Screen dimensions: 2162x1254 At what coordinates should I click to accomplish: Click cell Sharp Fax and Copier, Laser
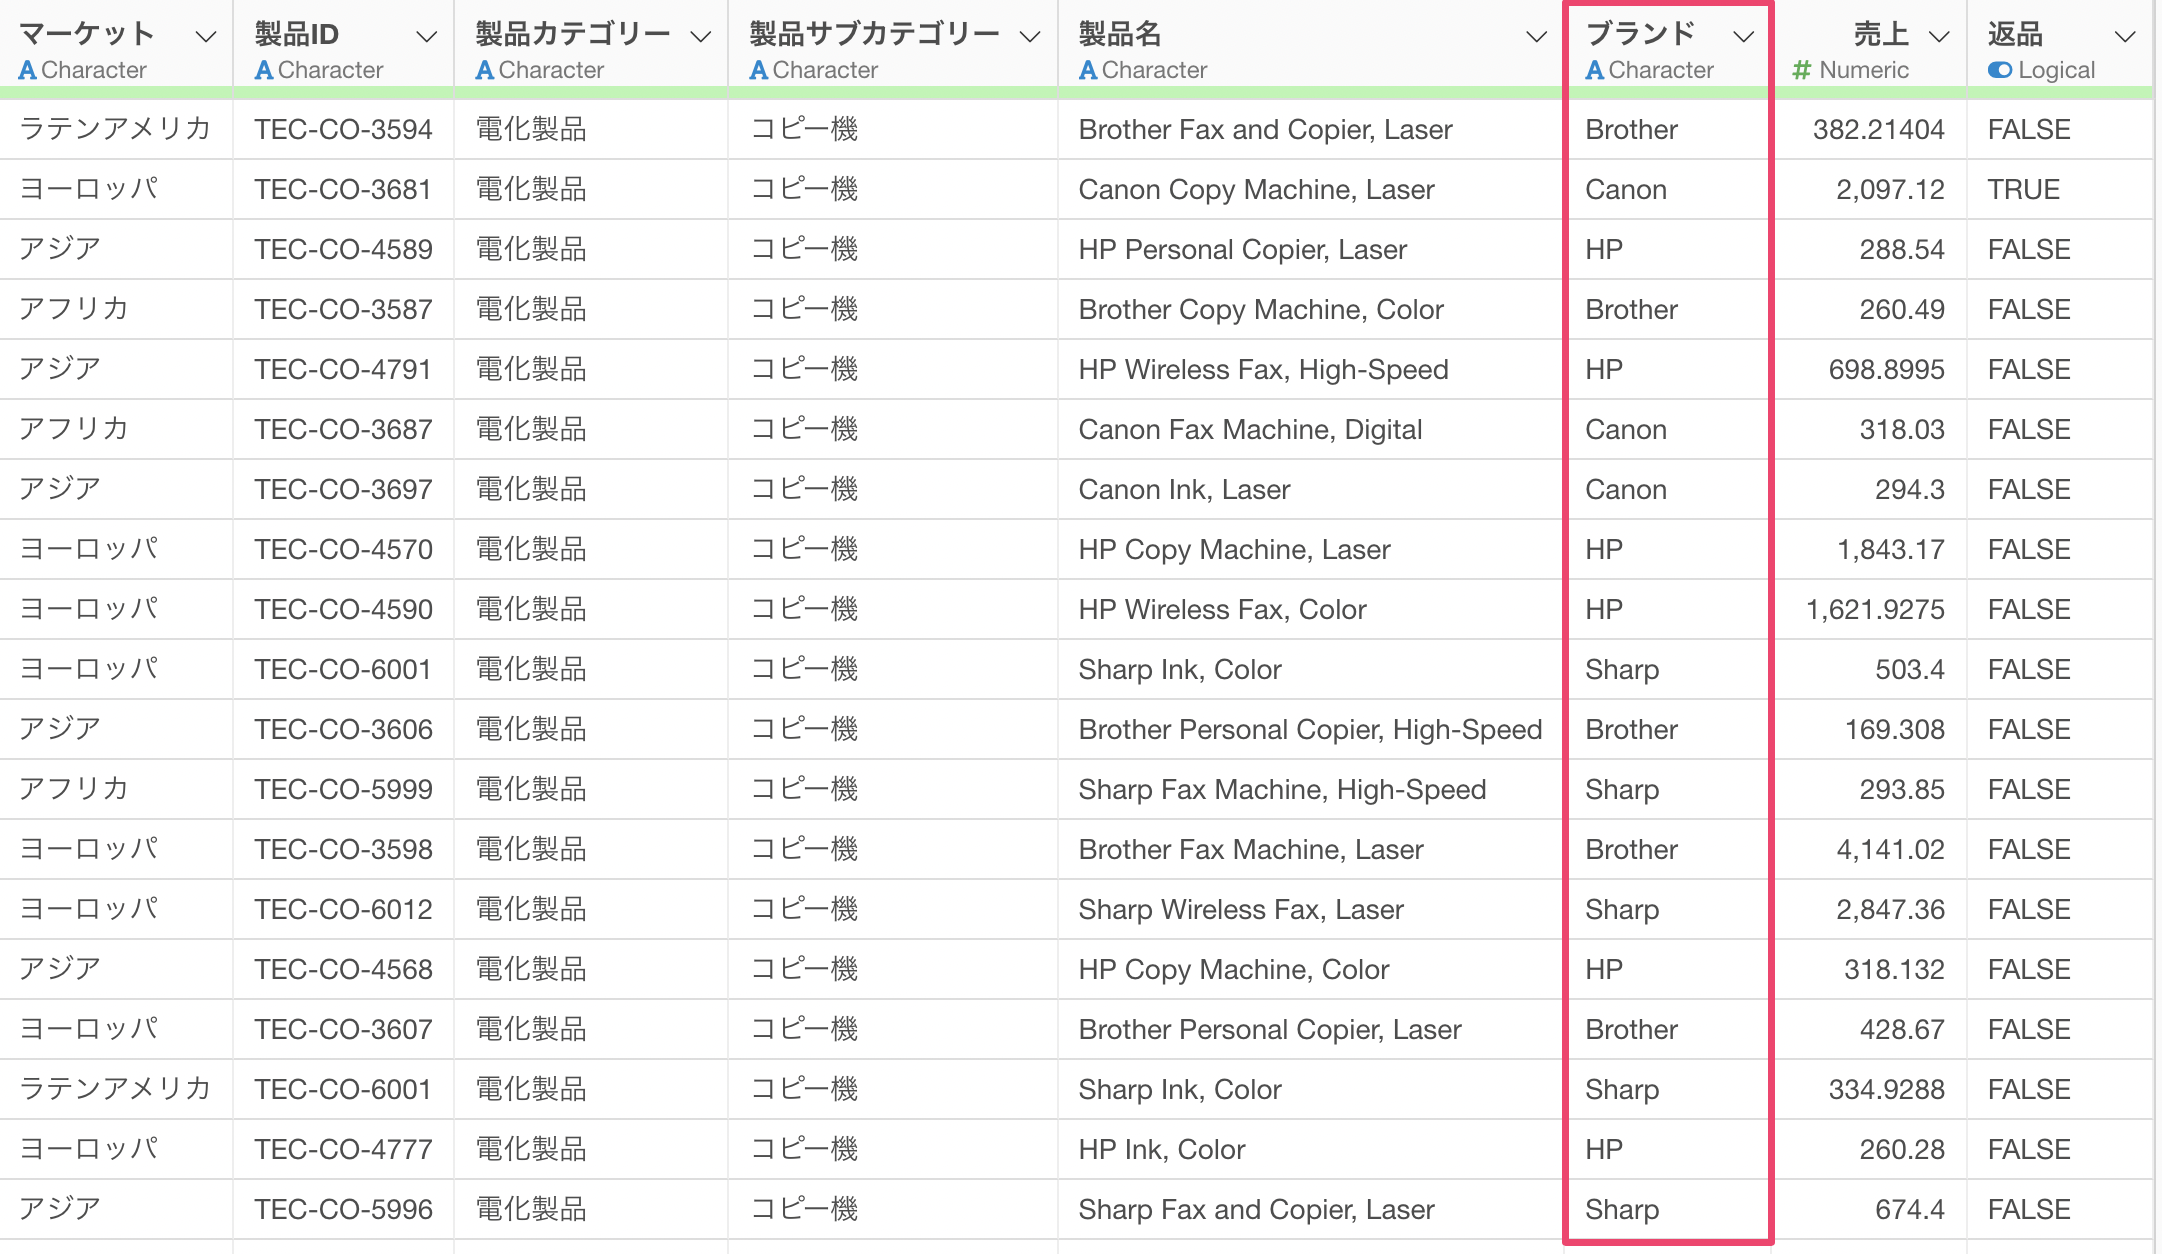[1256, 1209]
